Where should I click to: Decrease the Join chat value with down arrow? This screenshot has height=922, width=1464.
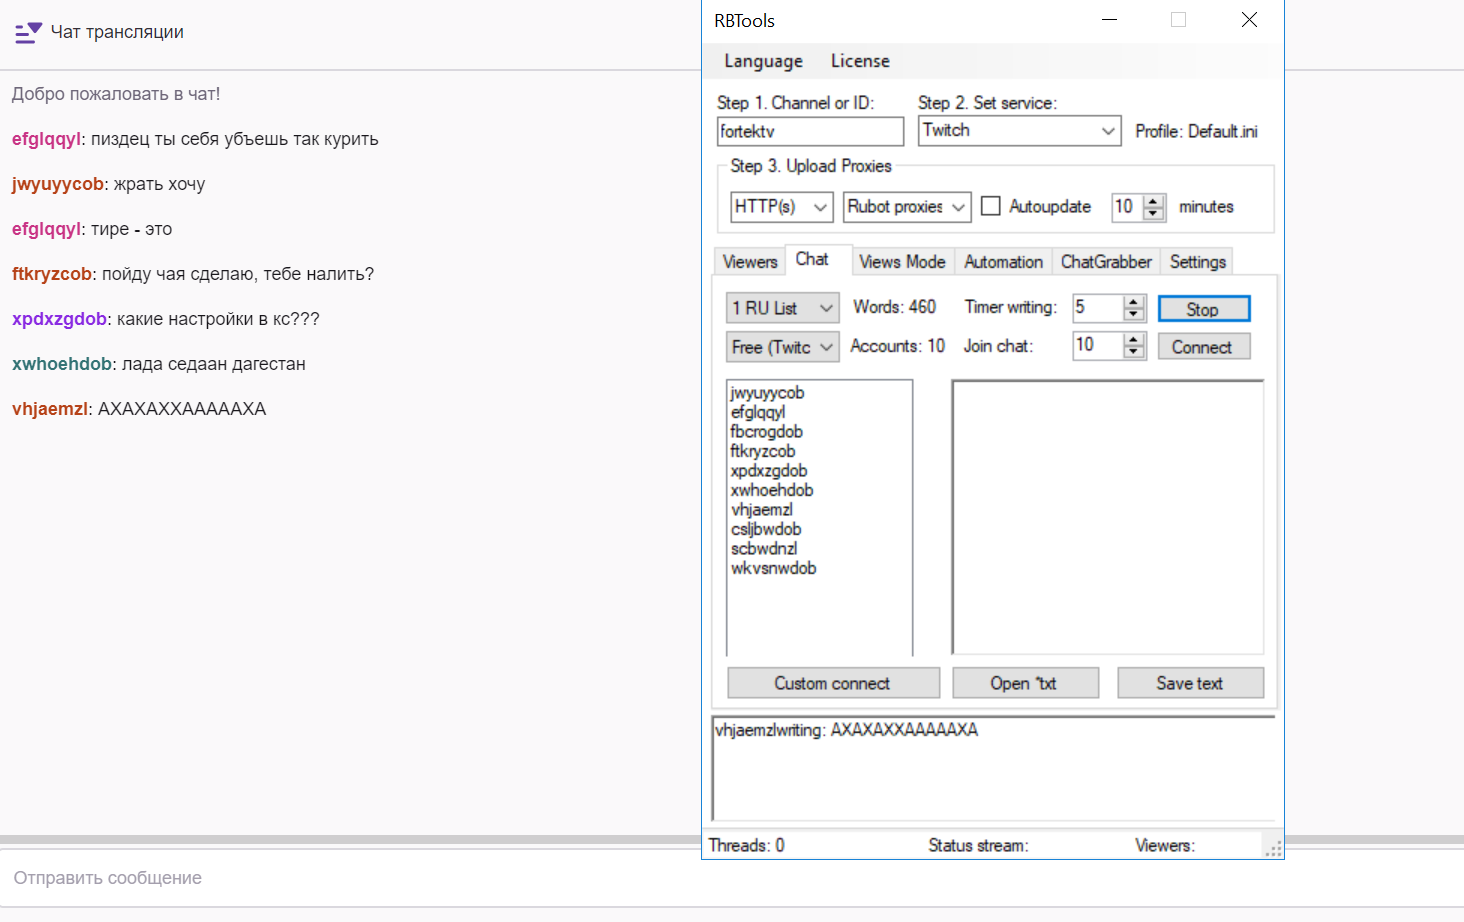pyautogui.click(x=1133, y=352)
